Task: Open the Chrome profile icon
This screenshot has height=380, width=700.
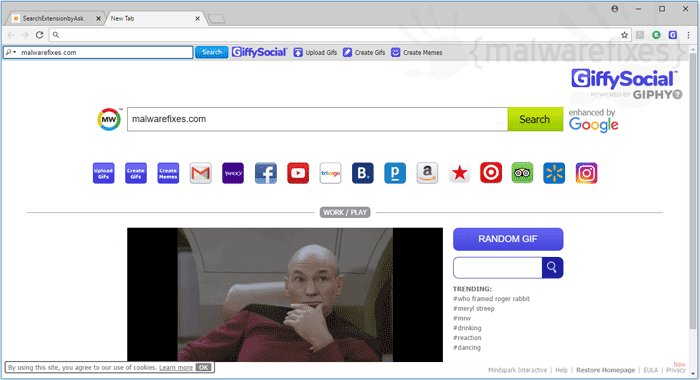Action: pos(615,8)
